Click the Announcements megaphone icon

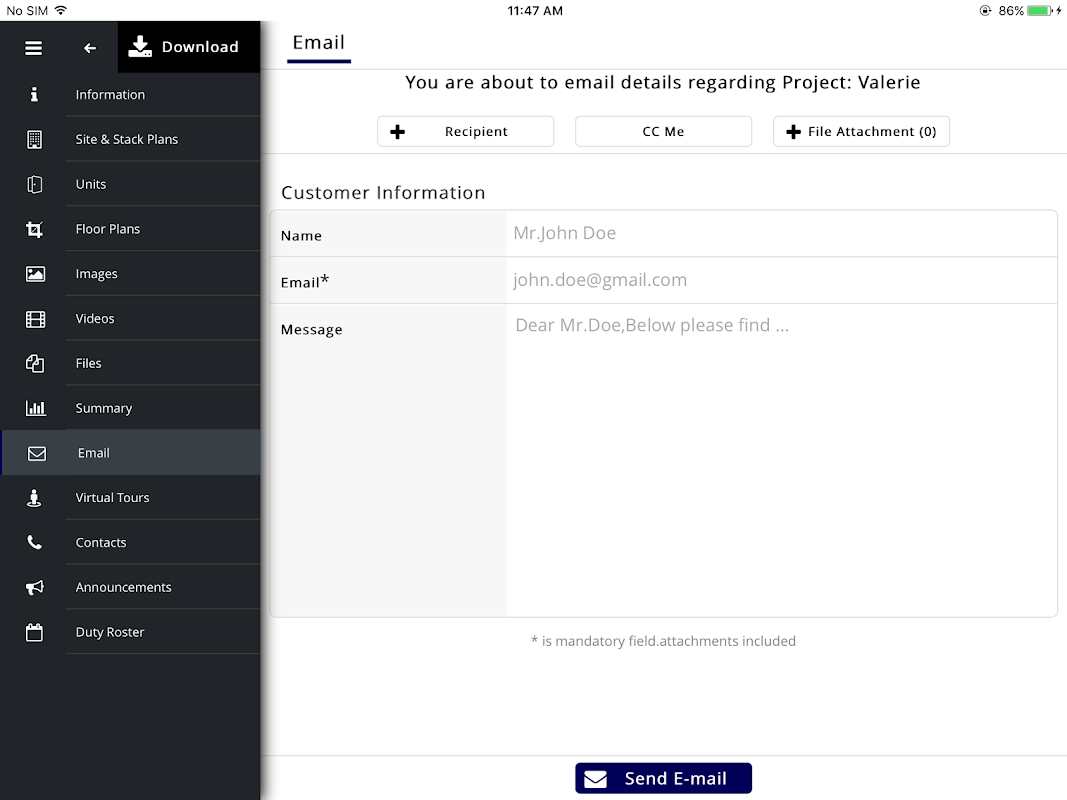pyautogui.click(x=35, y=587)
